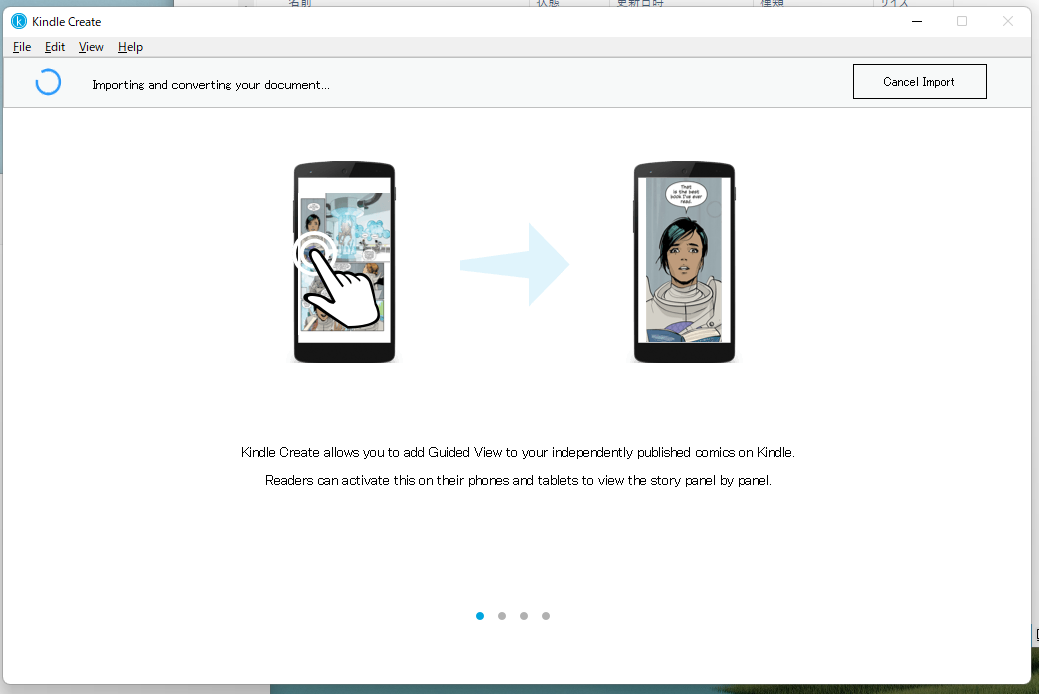Viewport: 1039px width, 694px height.
Task: Click the comic page phone illustration with hand
Action: pyautogui.click(x=345, y=262)
